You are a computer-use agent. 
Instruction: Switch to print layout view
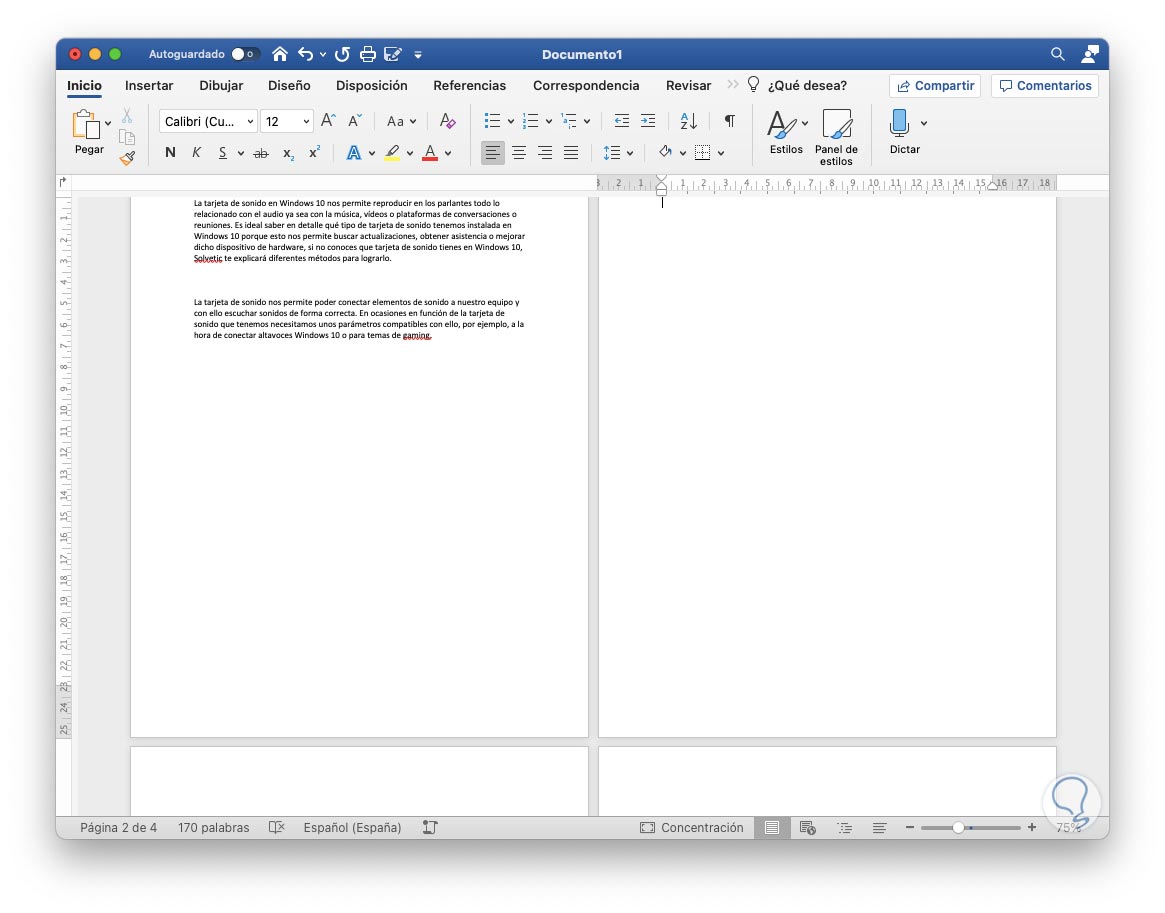pos(772,828)
